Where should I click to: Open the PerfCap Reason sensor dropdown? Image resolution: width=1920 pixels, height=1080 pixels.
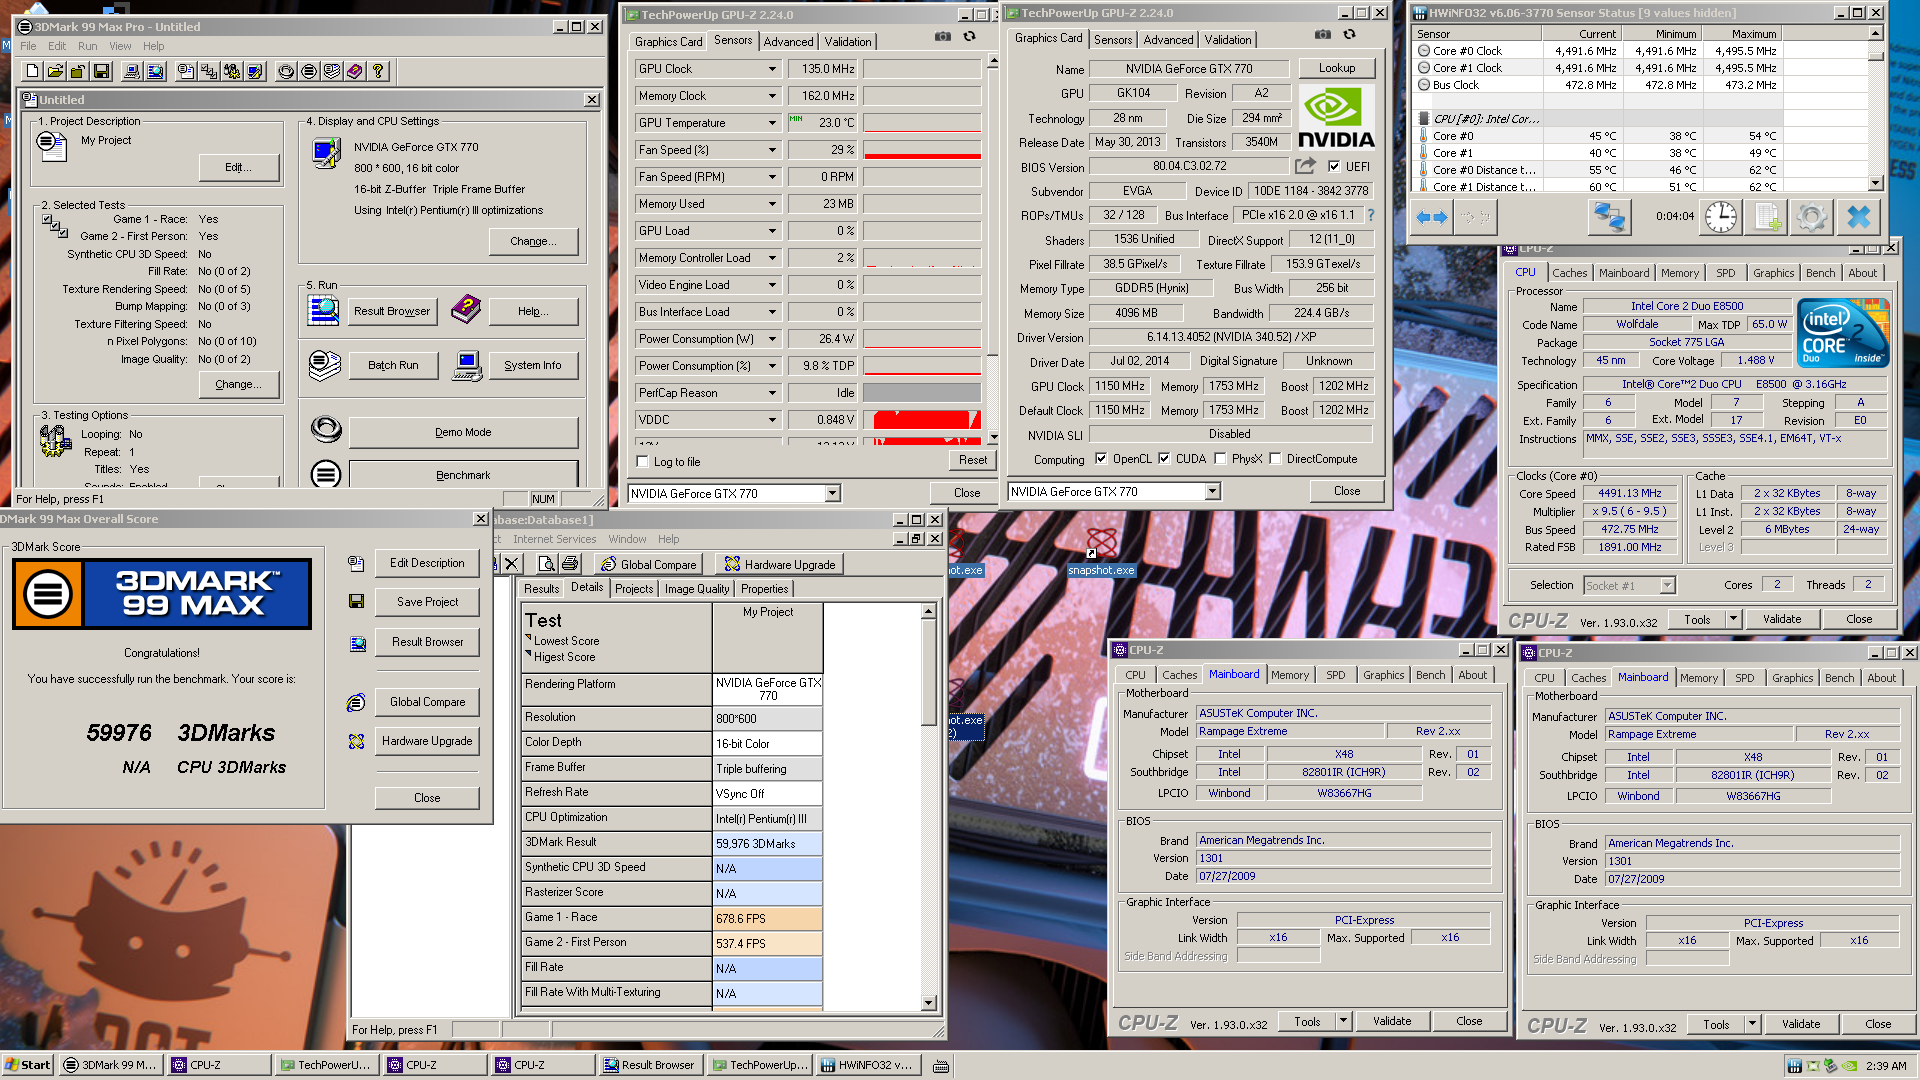(772, 393)
